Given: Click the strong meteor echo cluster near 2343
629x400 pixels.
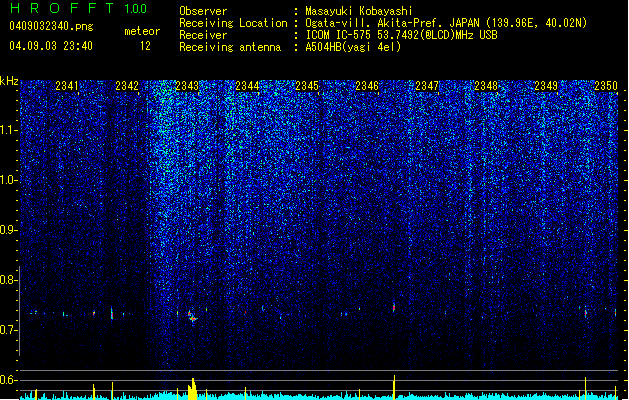Looking at the screenshot, I should [x=192, y=316].
